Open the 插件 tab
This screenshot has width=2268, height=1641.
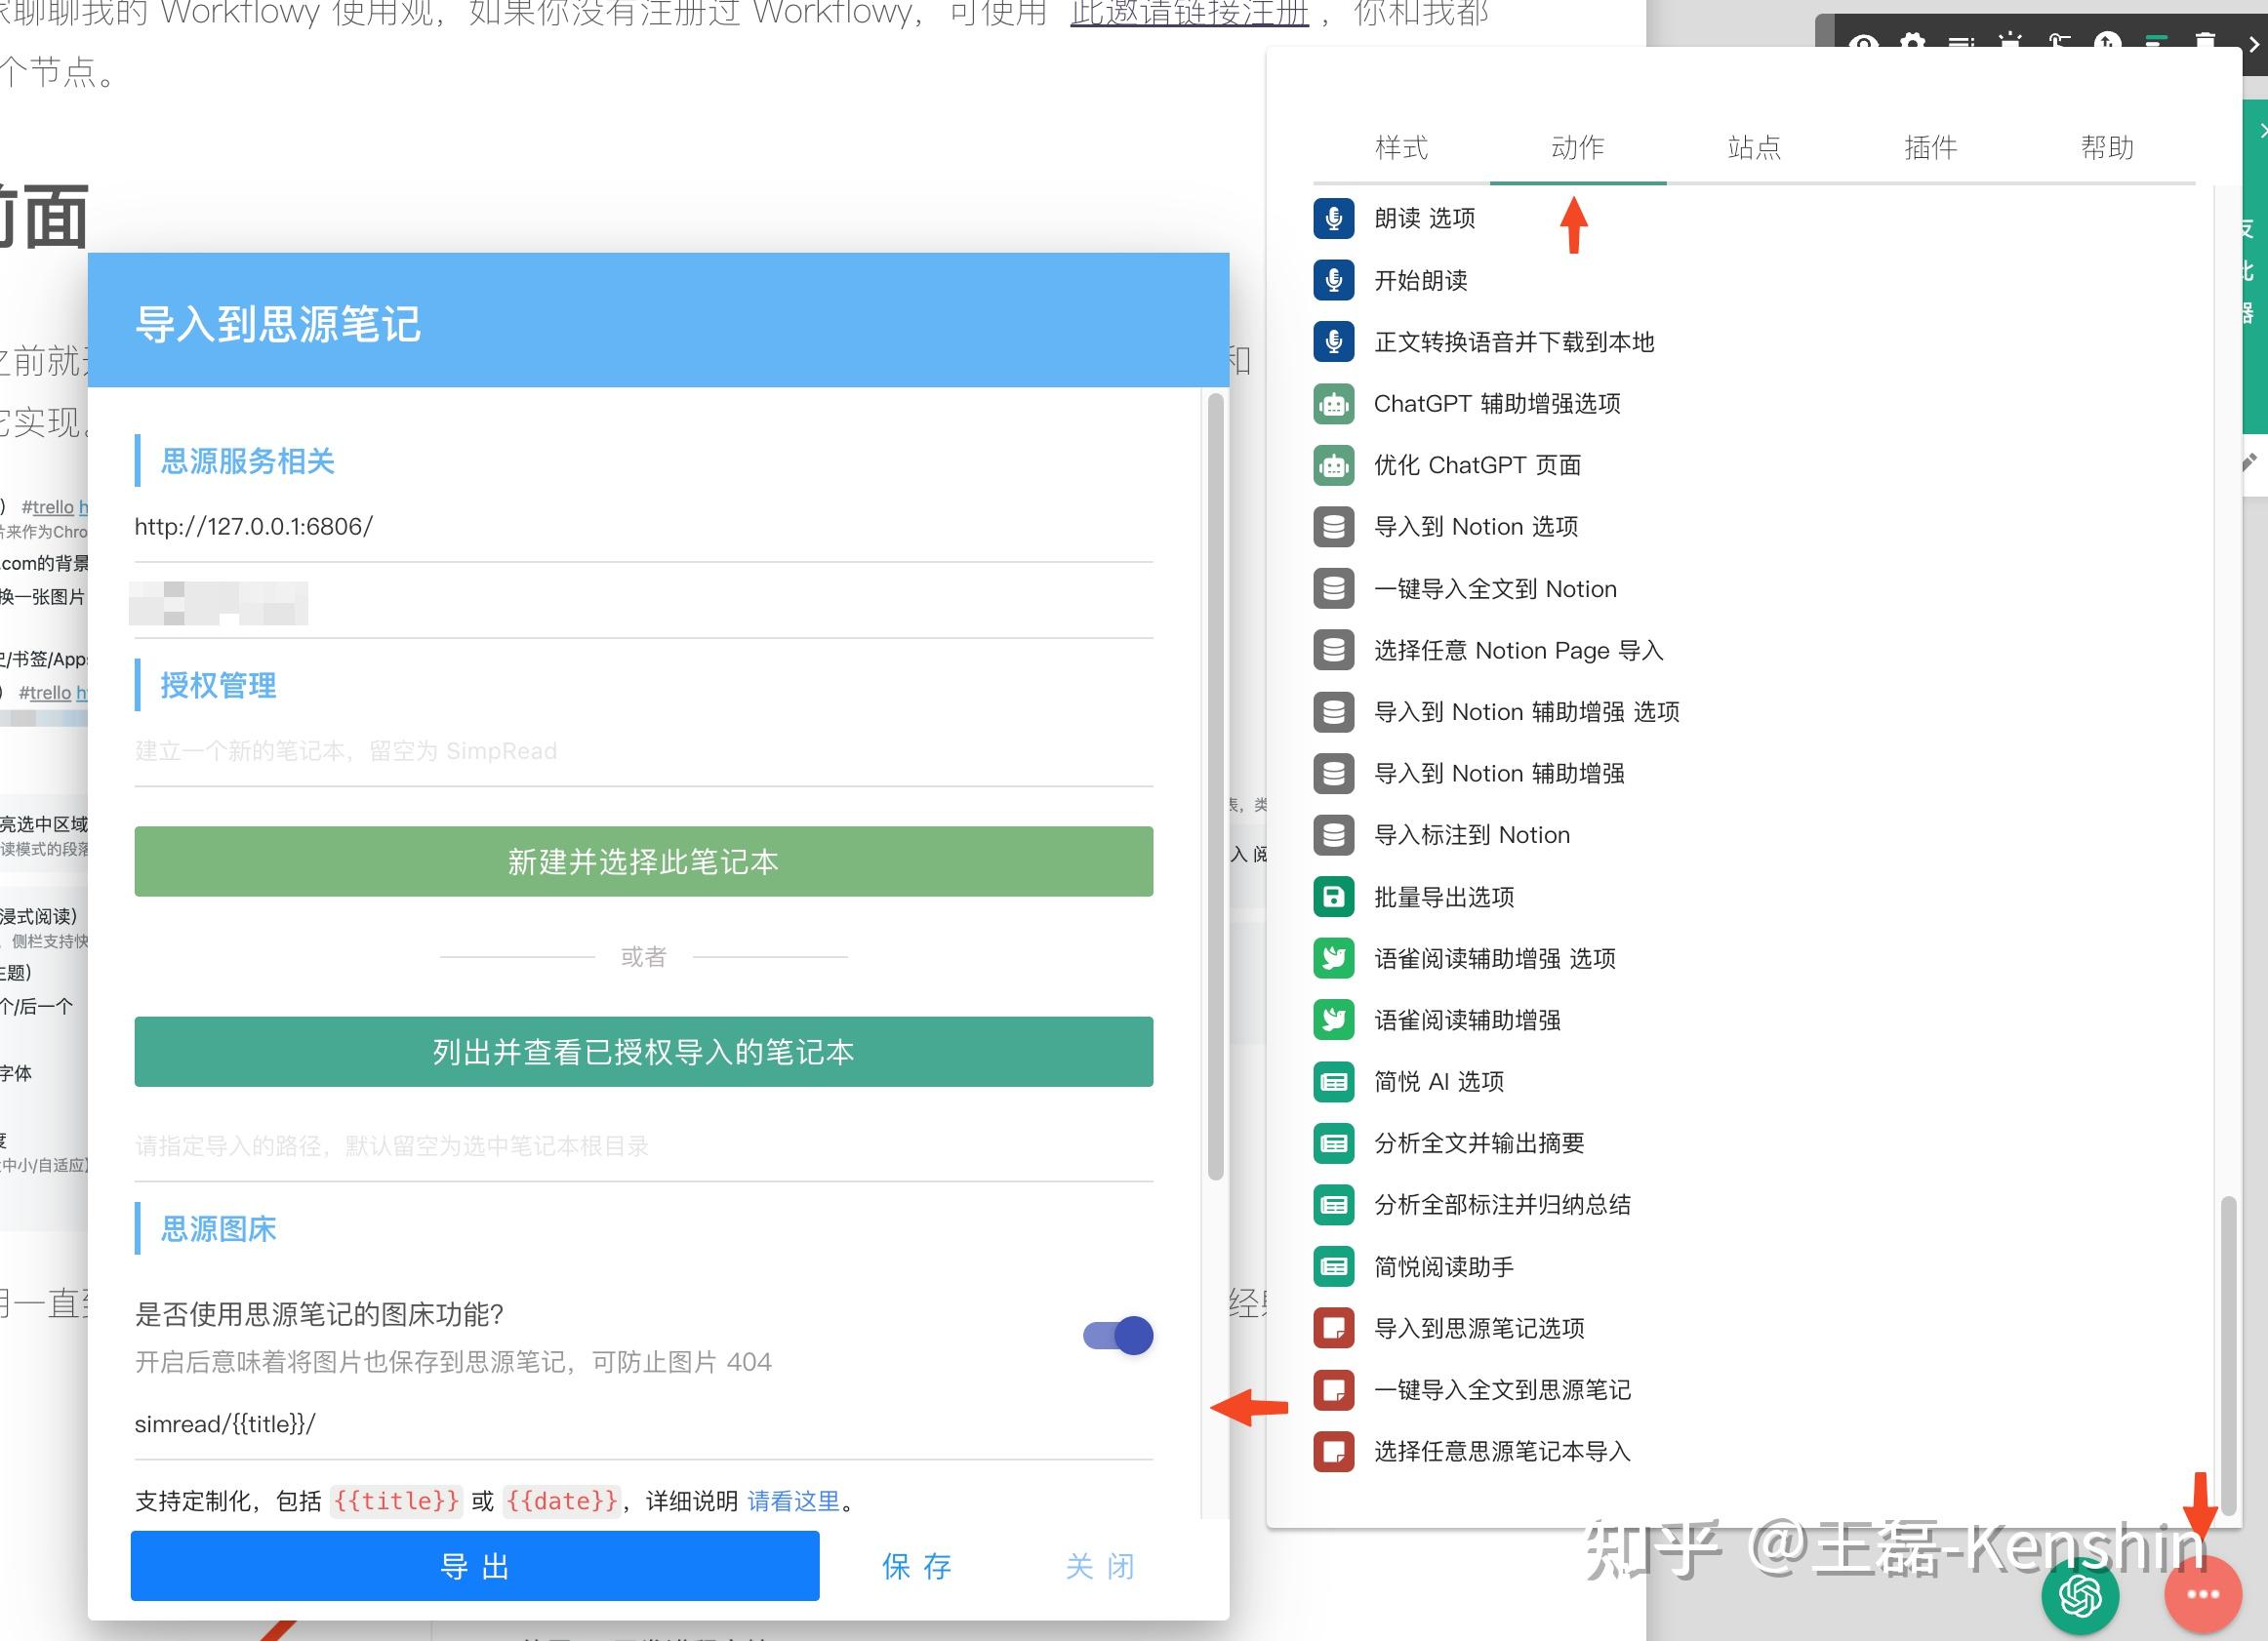point(1930,148)
